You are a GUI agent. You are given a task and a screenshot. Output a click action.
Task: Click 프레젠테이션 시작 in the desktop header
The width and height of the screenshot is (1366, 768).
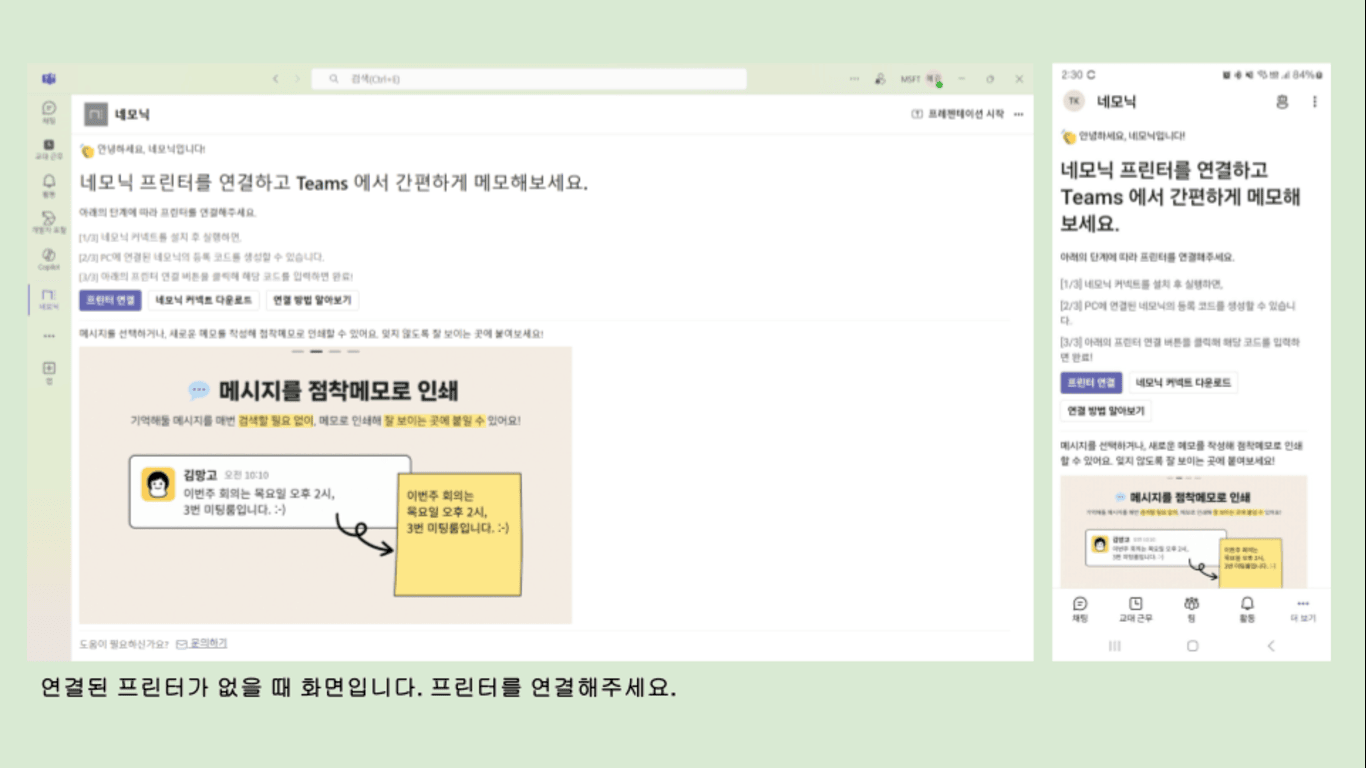coord(957,114)
